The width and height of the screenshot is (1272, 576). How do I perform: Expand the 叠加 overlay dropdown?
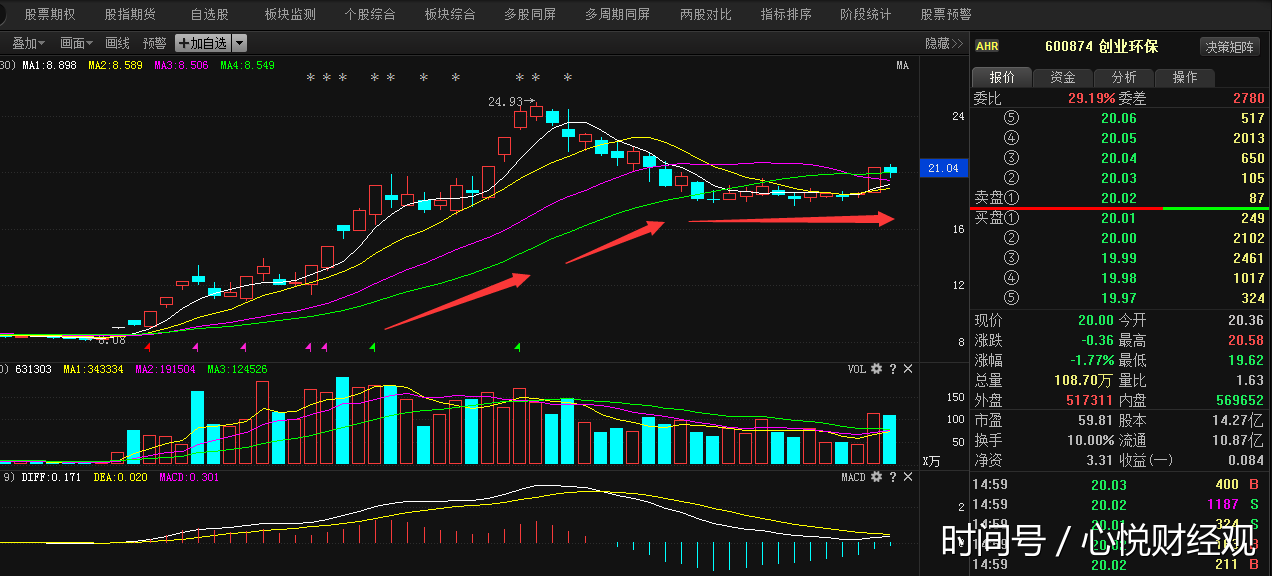(x=29, y=43)
